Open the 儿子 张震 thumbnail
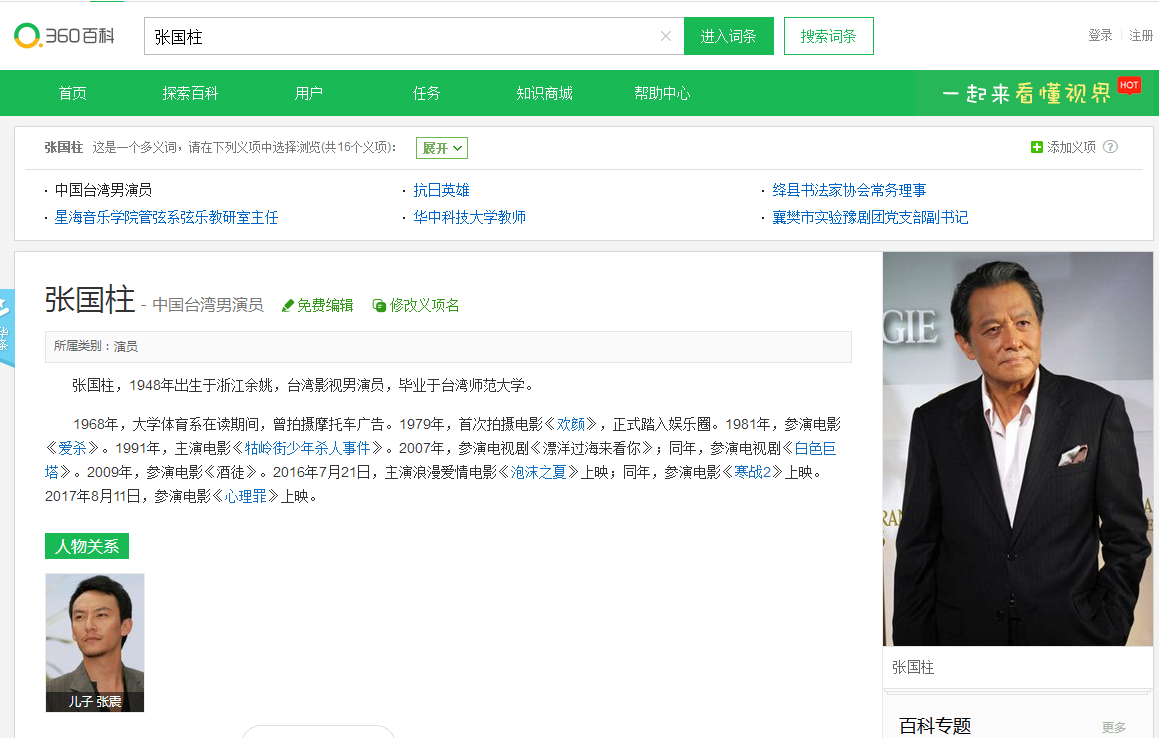 95,641
